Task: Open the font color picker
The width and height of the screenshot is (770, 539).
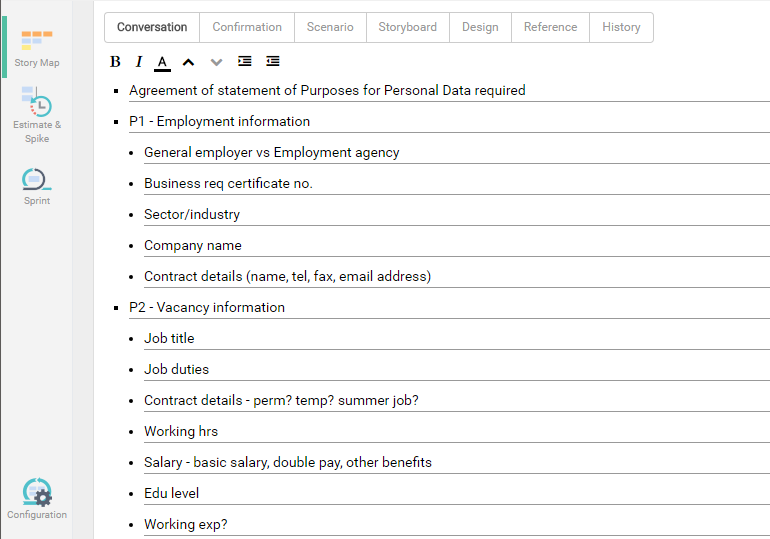Action: click(162, 63)
